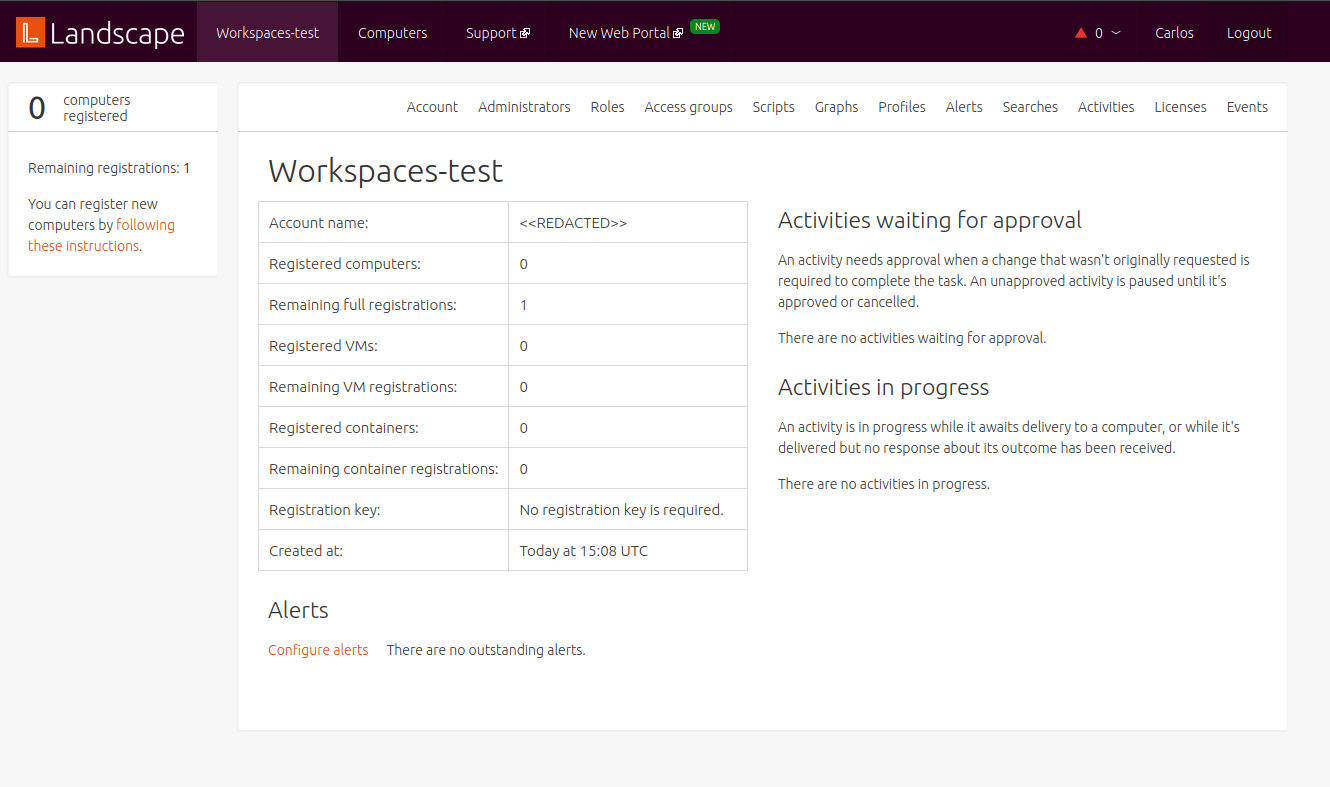Open the Account sub-menu item
1330x787 pixels.
point(432,107)
